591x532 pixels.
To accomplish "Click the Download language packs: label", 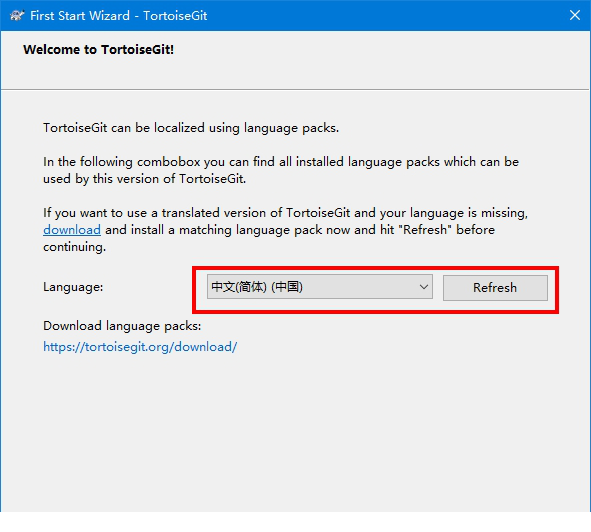I will [122, 326].
